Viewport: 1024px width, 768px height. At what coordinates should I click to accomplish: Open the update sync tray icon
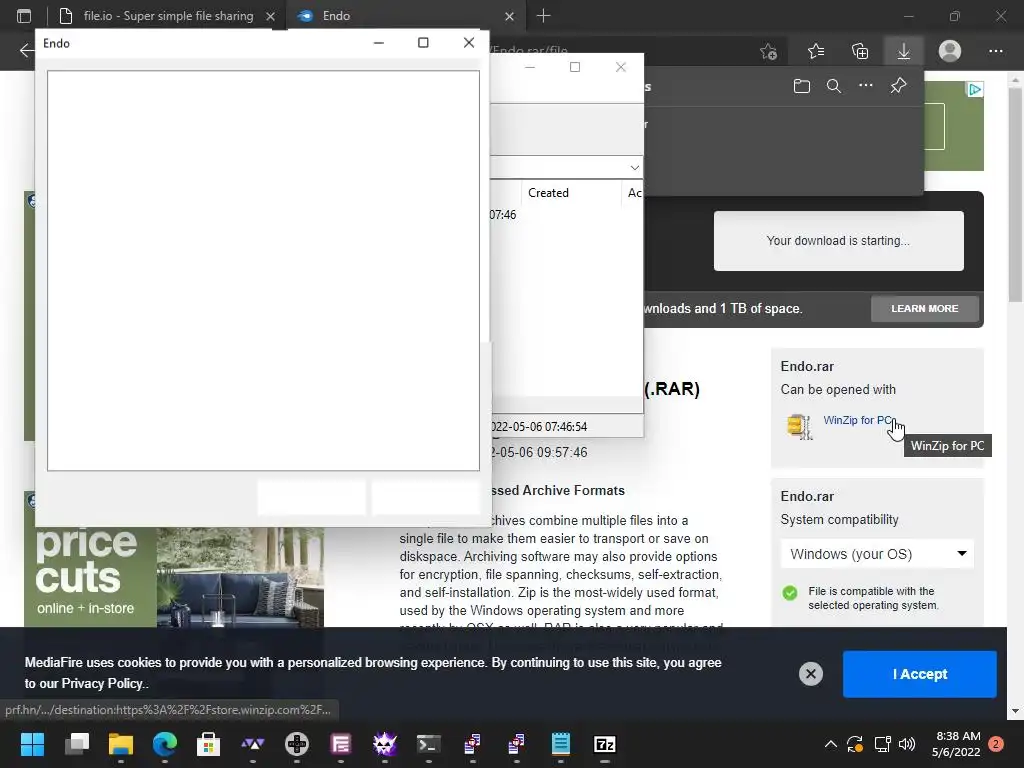pos(855,744)
